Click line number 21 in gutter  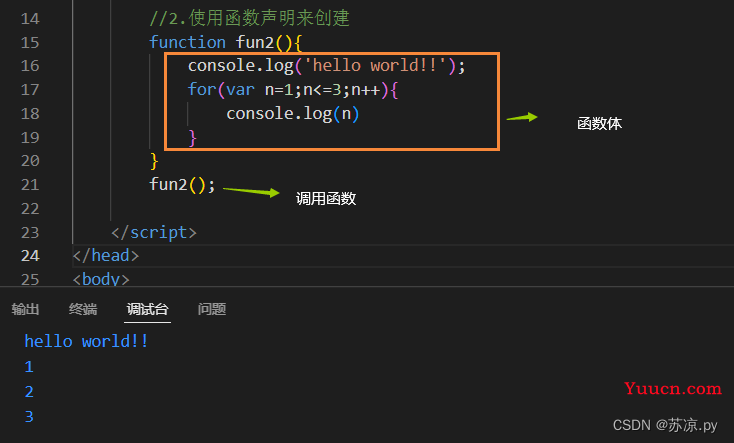30,185
